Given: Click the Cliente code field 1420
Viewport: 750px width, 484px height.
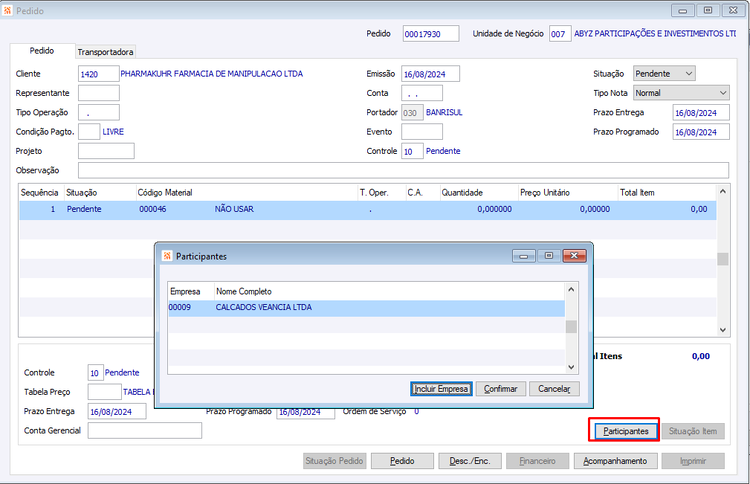Looking at the screenshot, I should point(99,74).
